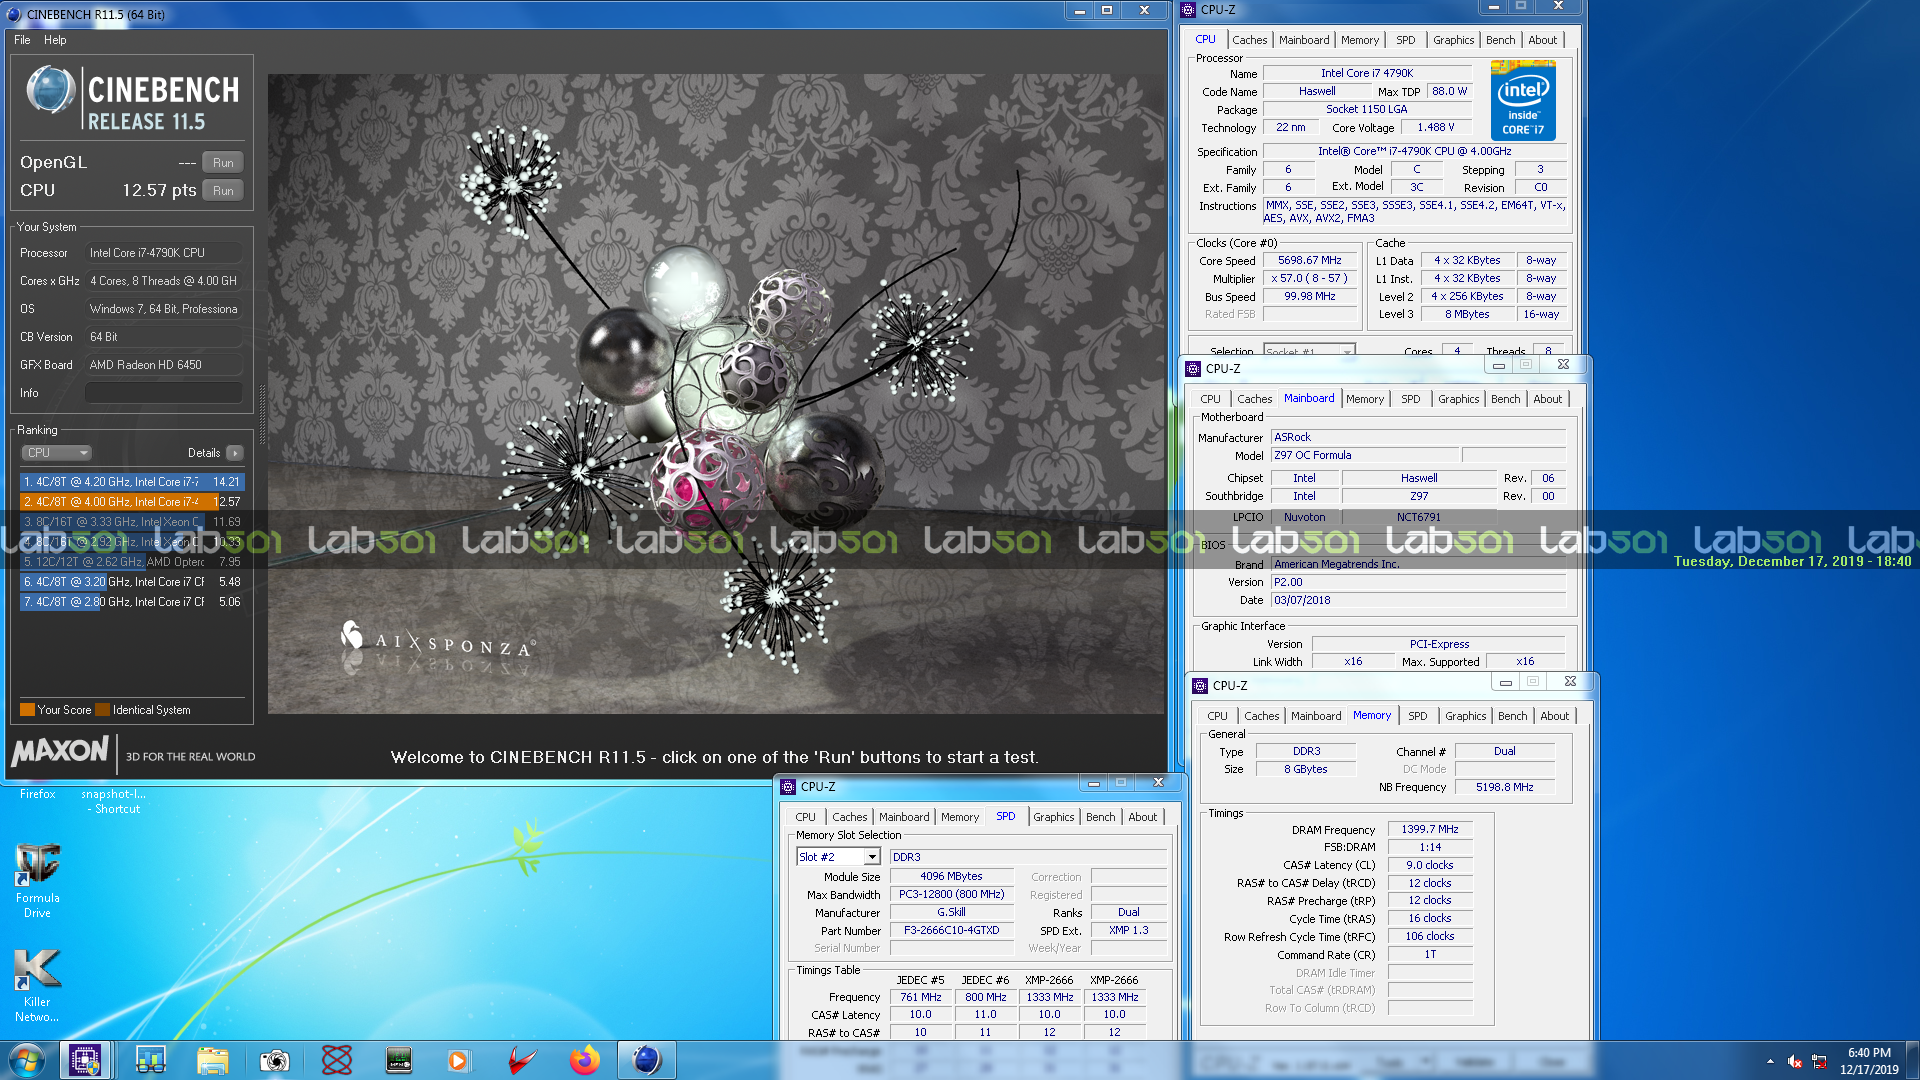Image resolution: width=1920 pixels, height=1080 pixels.
Task: Click title icon of CPU-Z SPD window
Action: pyautogui.click(x=788, y=786)
